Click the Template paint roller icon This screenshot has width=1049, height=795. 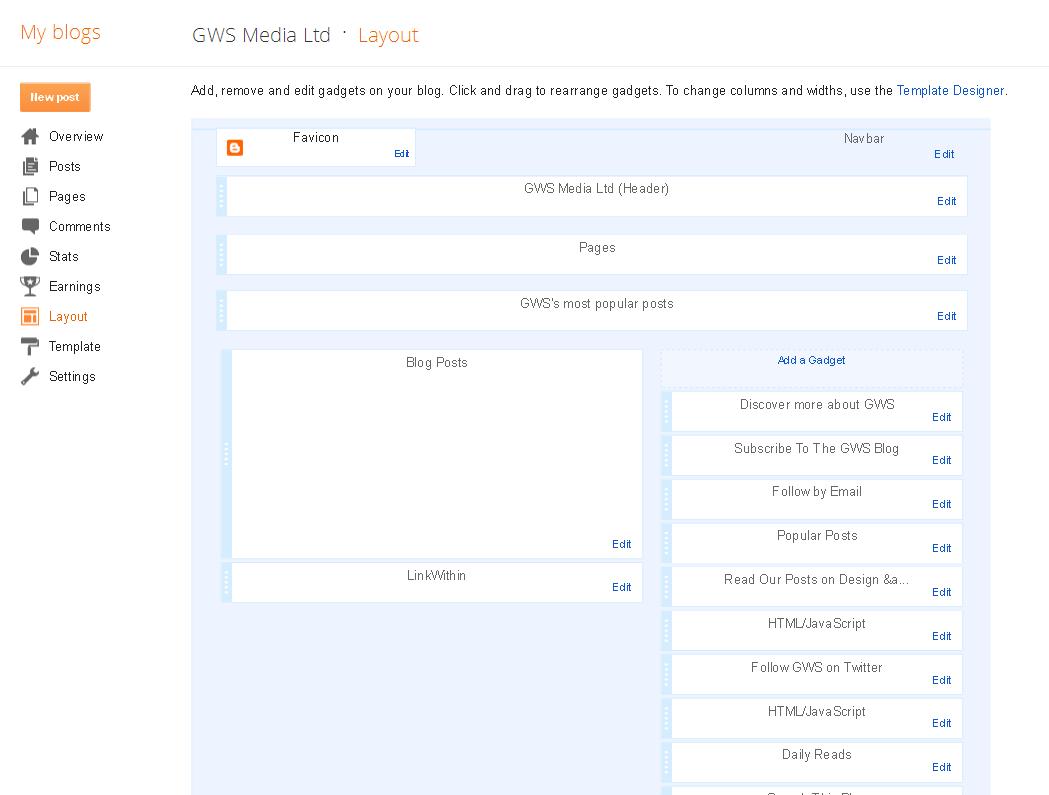click(30, 346)
